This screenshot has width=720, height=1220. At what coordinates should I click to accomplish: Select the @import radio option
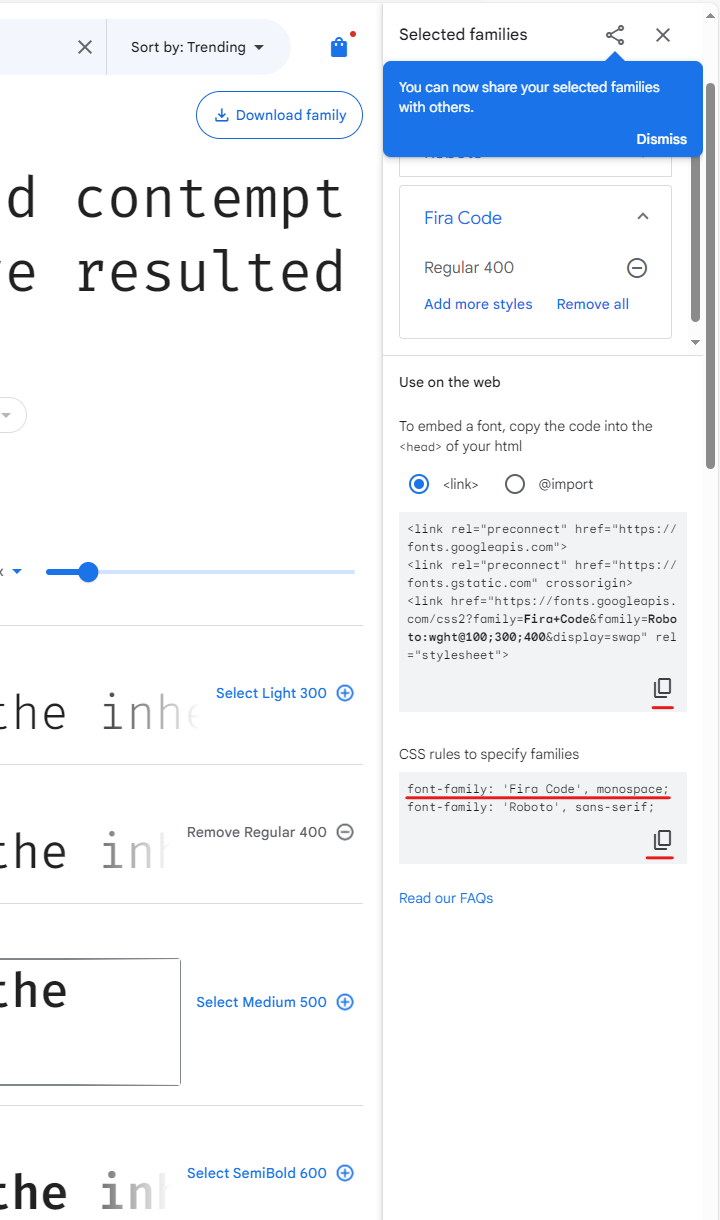pyautogui.click(x=515, y=484)
